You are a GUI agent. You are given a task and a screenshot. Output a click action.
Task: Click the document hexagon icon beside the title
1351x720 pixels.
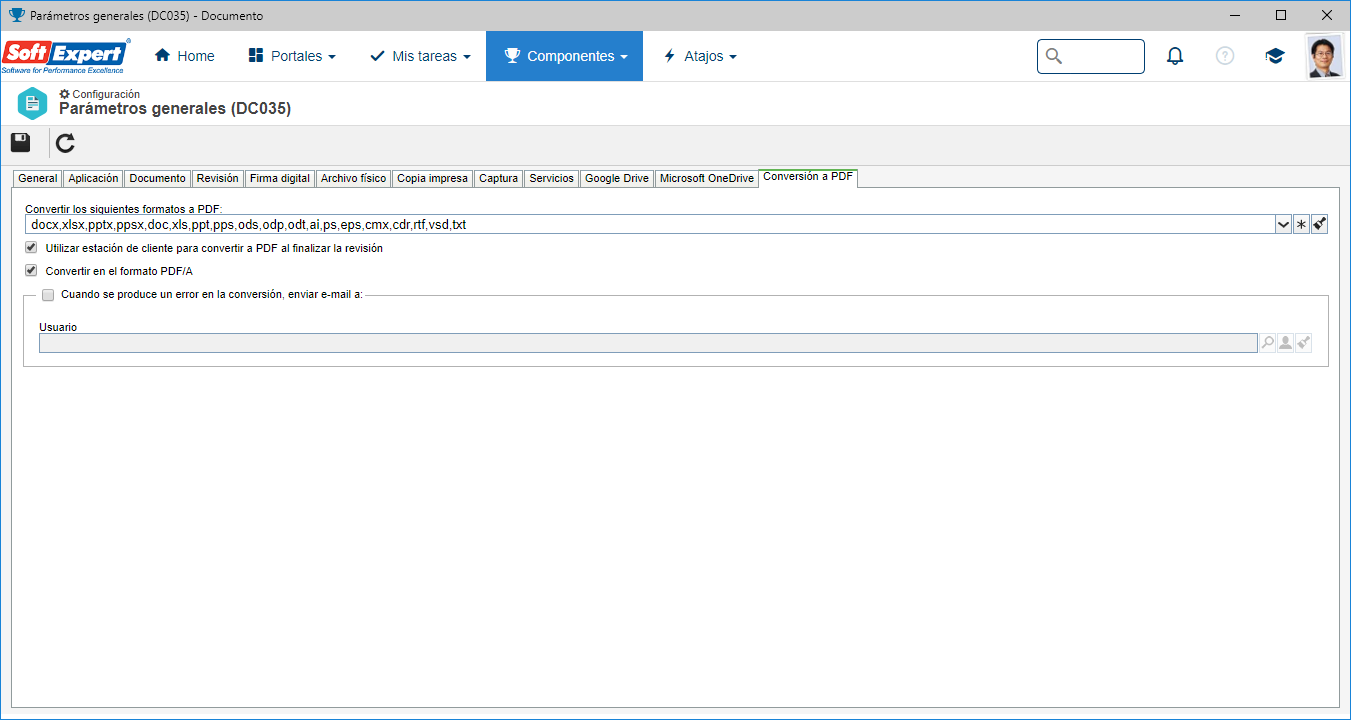click(x=32, y=103)
